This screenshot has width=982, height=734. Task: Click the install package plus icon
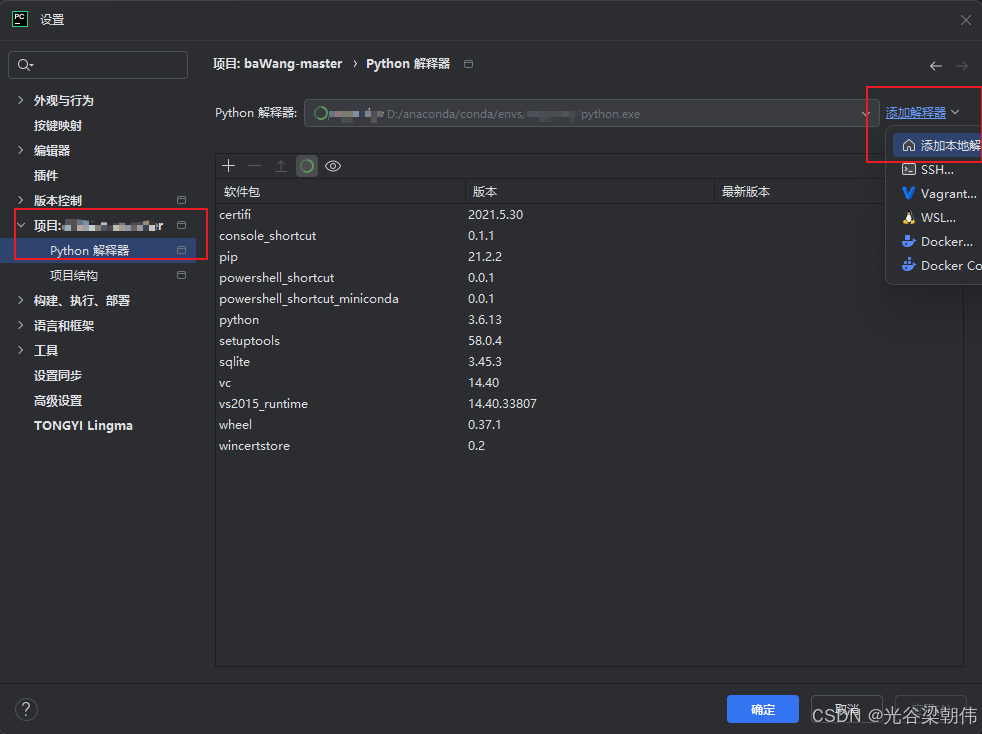click(229, 166)
